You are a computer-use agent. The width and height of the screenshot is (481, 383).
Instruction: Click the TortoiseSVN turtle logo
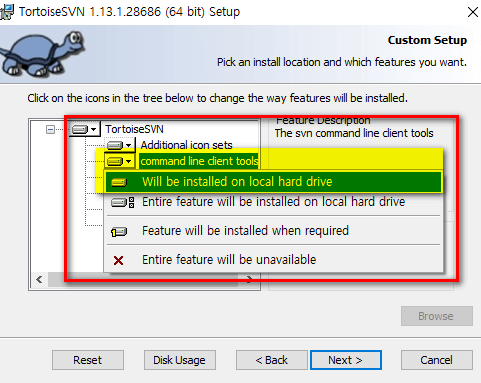(x=43, y=53)
